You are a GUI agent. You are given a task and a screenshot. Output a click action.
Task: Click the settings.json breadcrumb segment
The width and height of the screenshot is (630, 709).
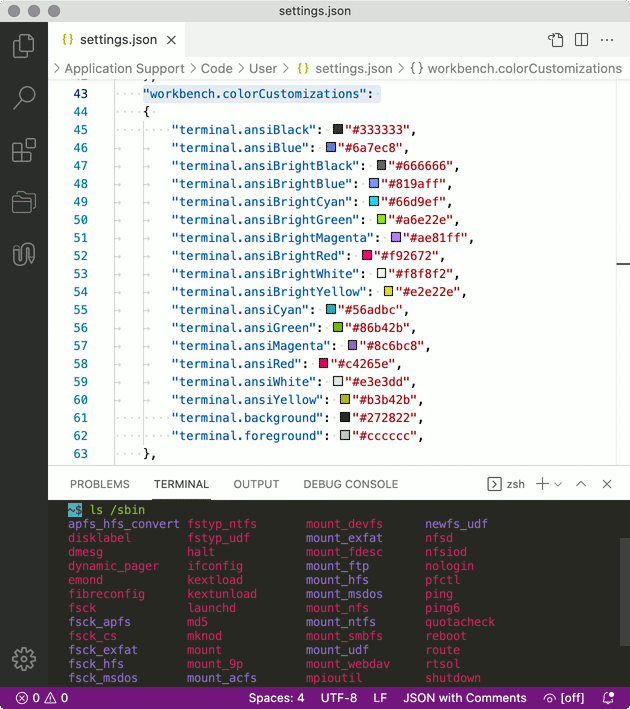click(x=345, y=68)
